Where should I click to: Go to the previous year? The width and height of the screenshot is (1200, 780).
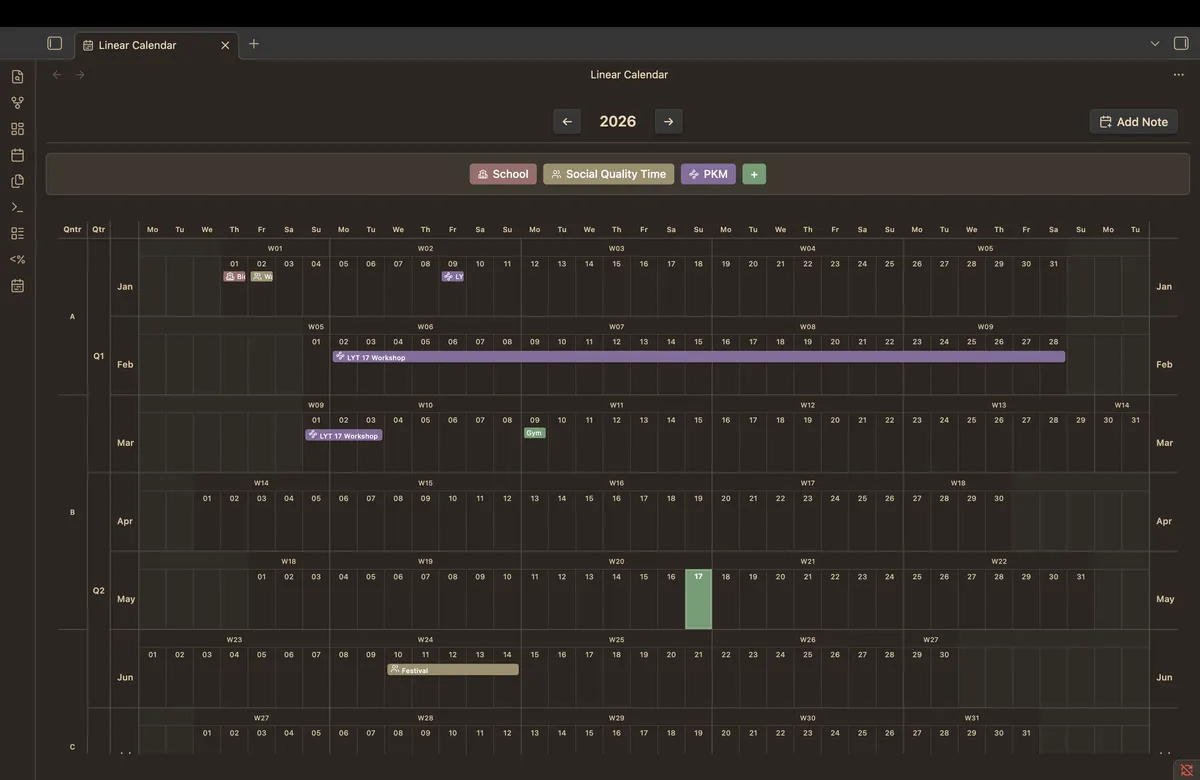point(567,121)
